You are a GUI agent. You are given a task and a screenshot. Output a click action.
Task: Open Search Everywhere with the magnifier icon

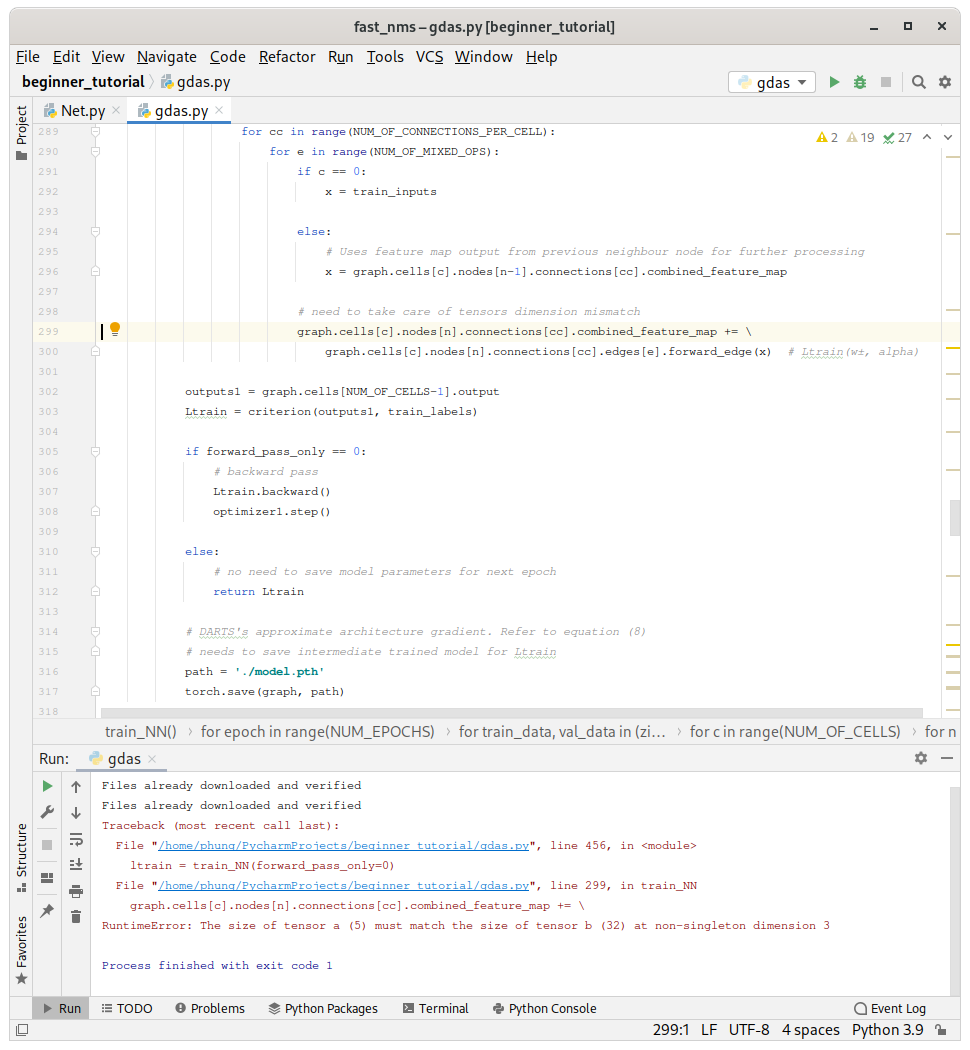[x=919, y=83]
